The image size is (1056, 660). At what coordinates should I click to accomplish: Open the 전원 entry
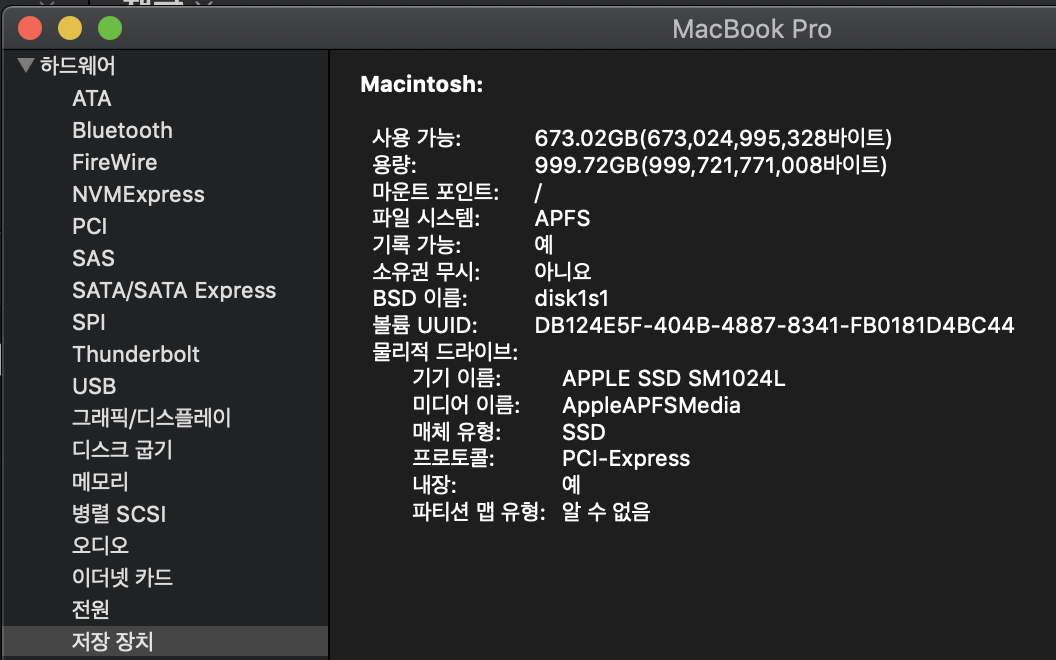(x=90, y=609)
